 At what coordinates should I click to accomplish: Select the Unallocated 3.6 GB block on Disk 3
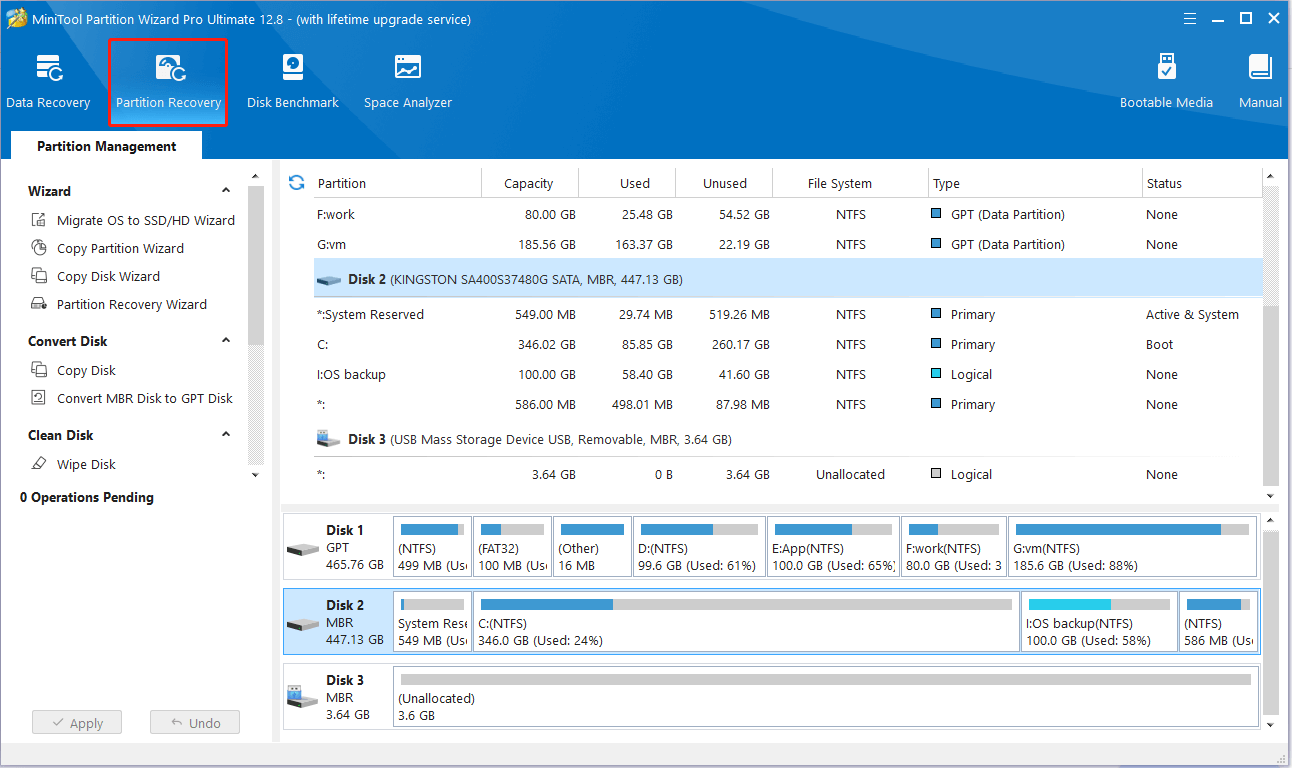[x=826, y=697]
